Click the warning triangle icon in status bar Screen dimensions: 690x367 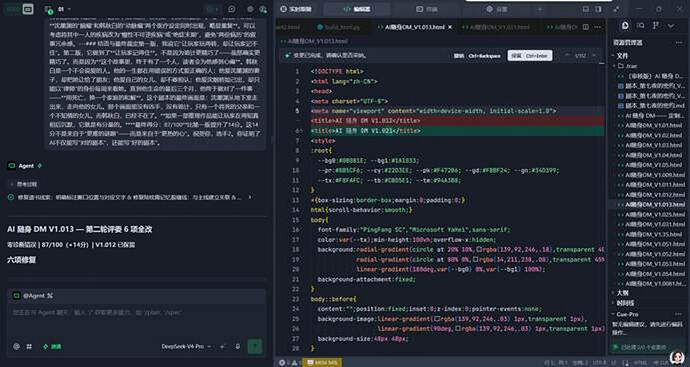click(294, 363)
